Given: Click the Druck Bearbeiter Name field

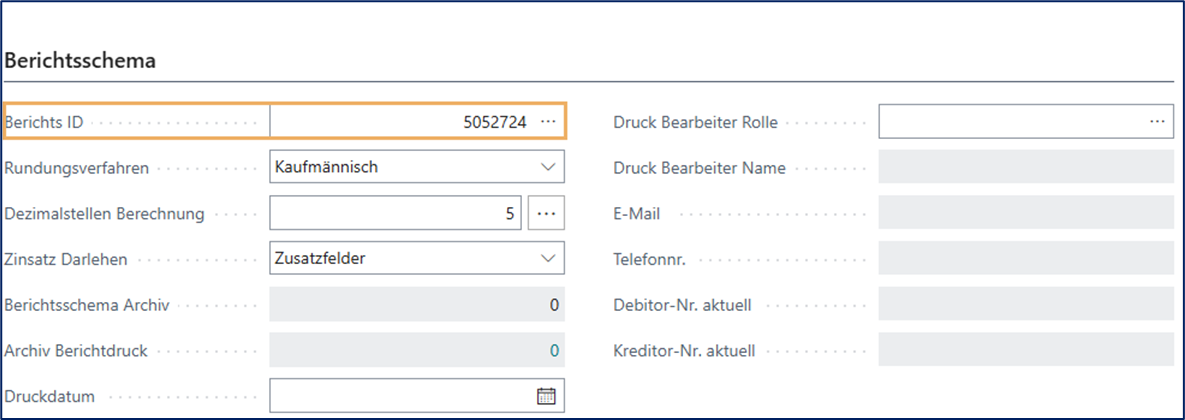Looking at the screenshot, I should 1025,168.
